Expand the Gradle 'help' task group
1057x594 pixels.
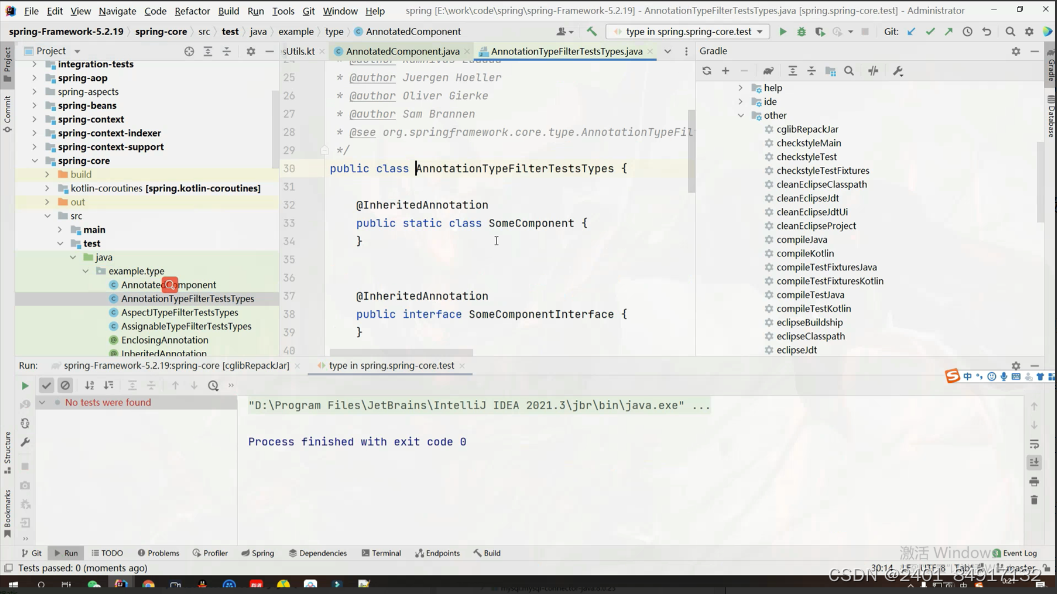click(x=740, y=88)
